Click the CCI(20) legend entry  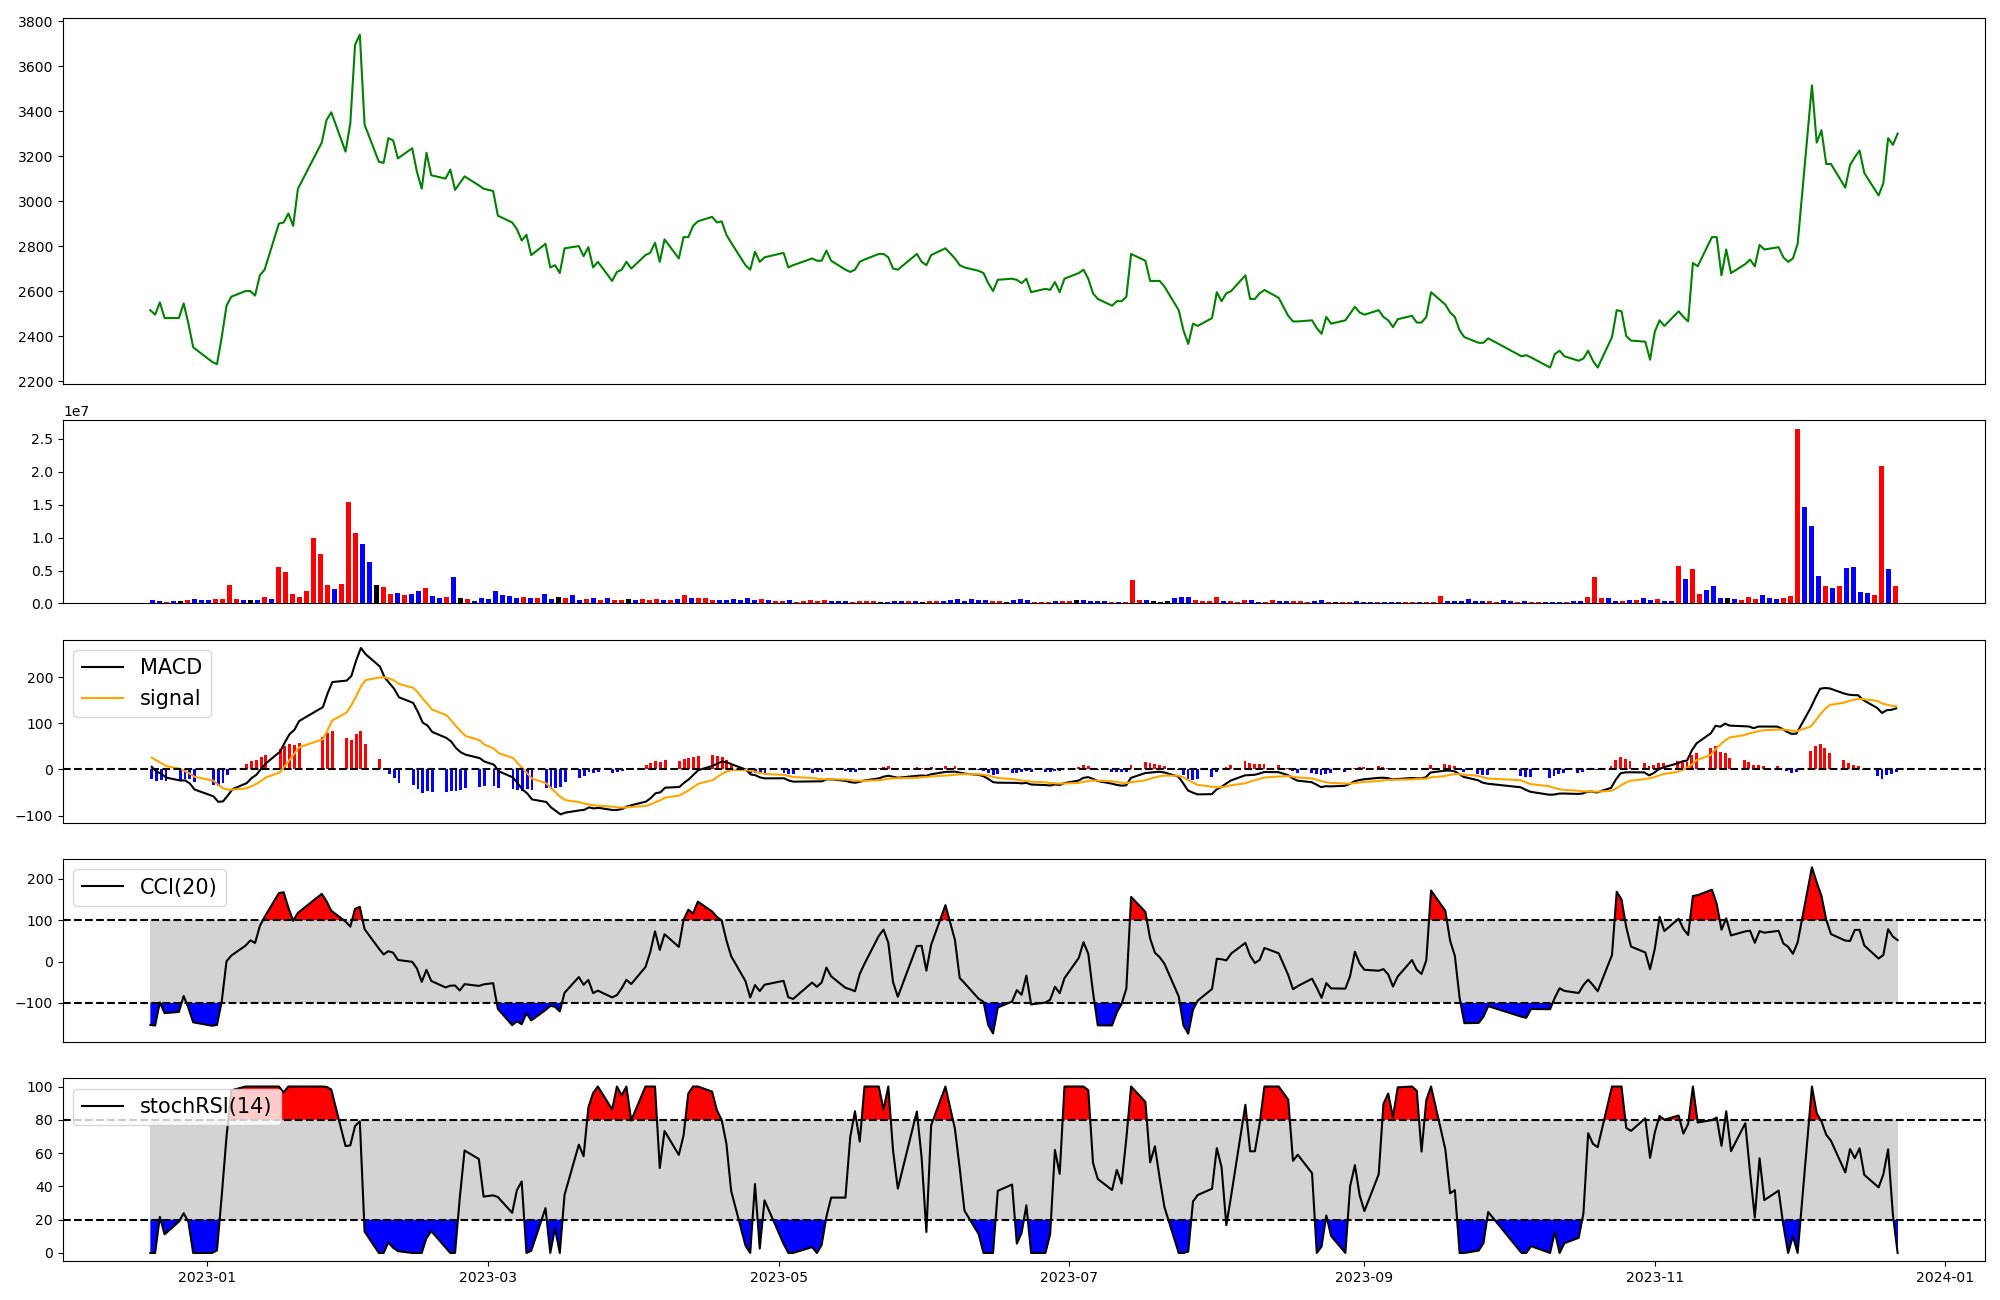pyautogui.click(x=178, y=887)
